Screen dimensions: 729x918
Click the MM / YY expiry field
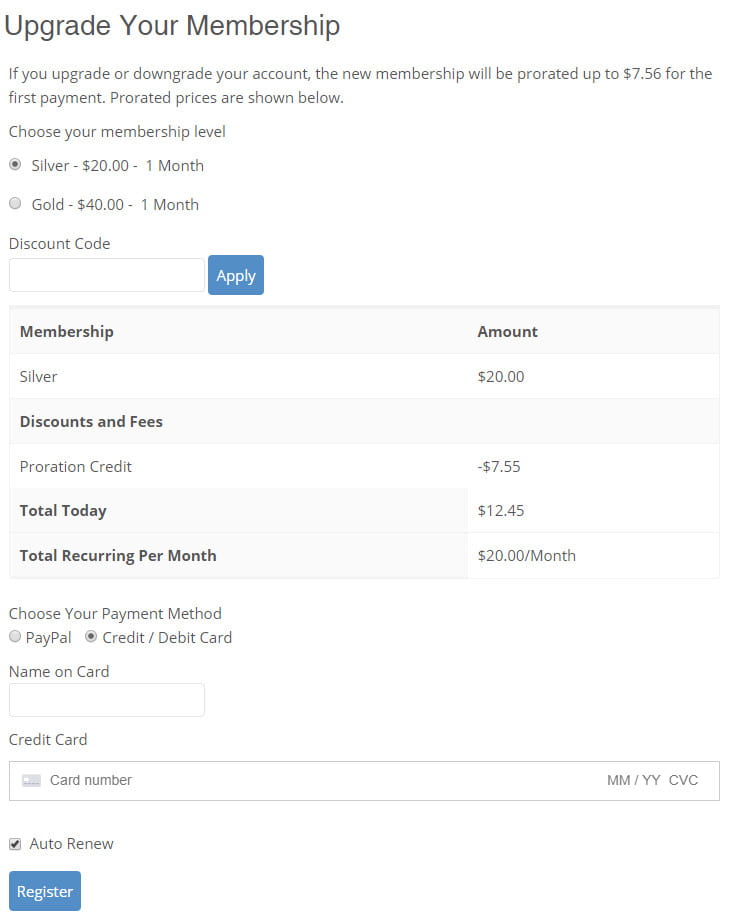tap(633, 780)
